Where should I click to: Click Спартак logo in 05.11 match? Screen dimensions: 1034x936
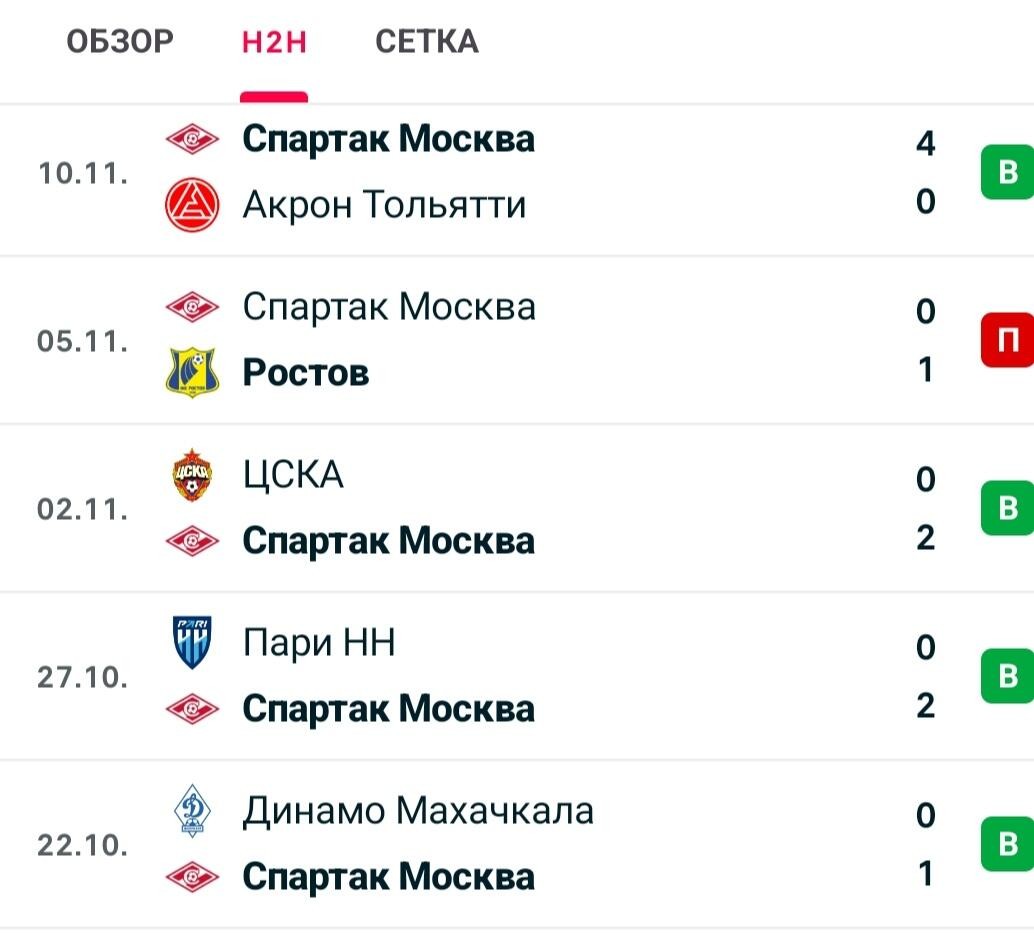pos(192,307)
